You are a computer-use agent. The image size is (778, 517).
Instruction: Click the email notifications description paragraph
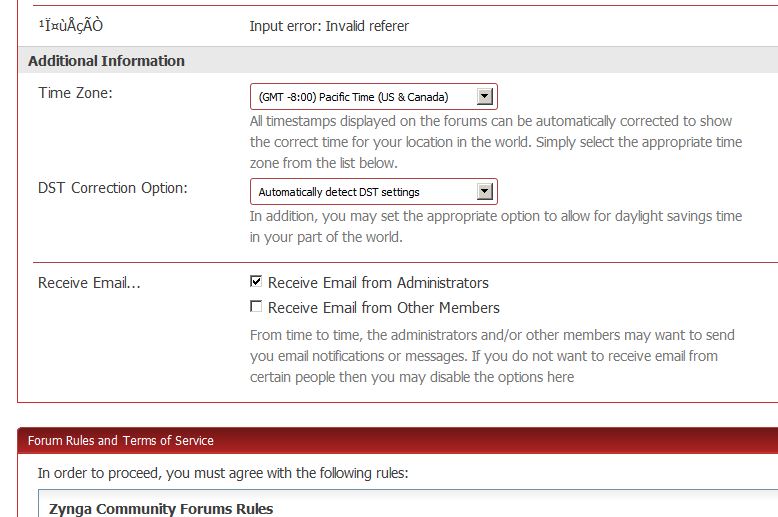pyautogui.click(x=492, y=356)
